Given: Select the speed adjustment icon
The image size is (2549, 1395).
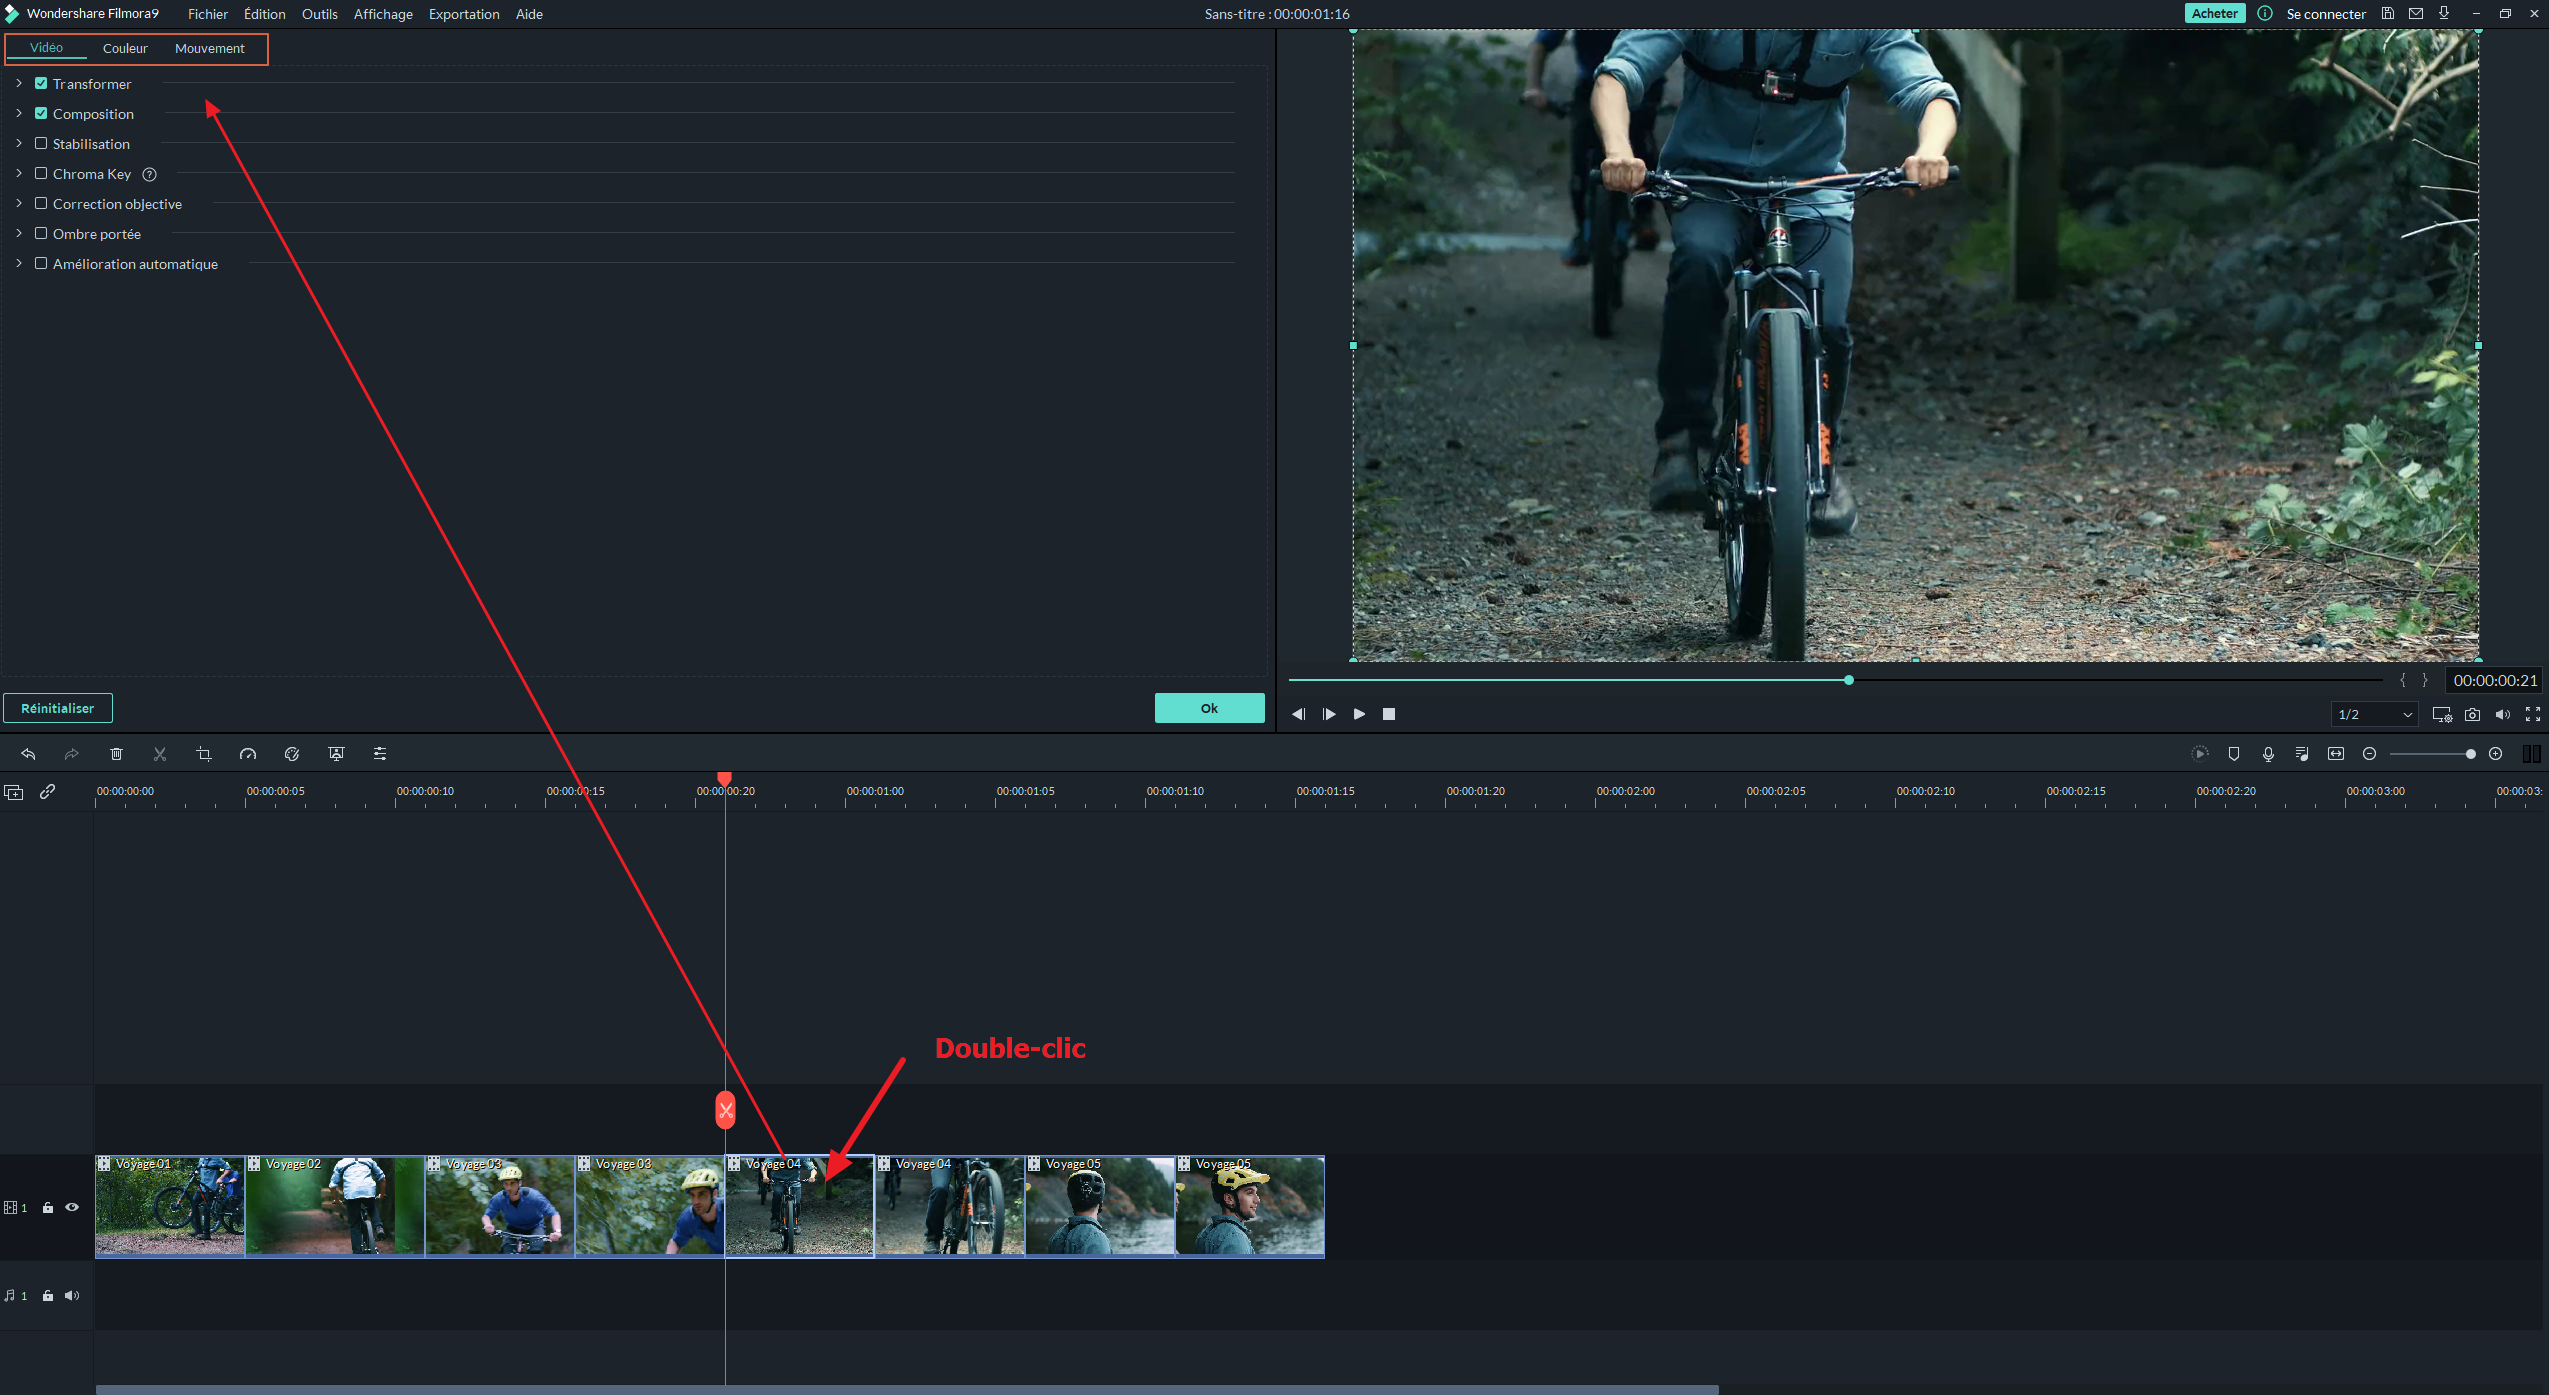Looking at the screenshot, I should point(247,752).
